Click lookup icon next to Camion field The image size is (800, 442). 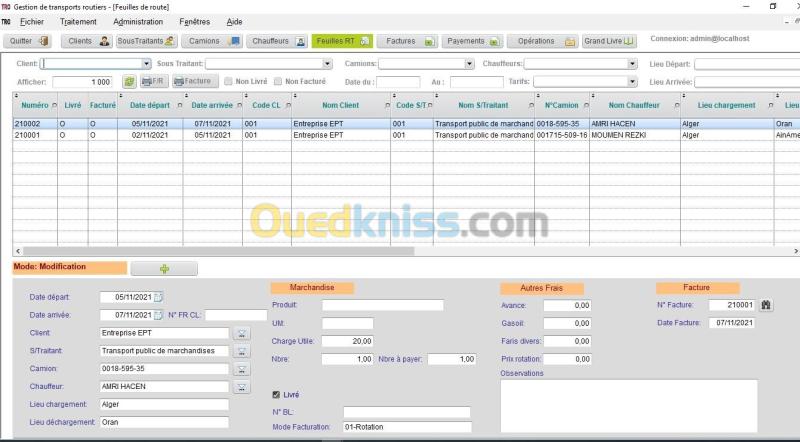tap(242, 369)
